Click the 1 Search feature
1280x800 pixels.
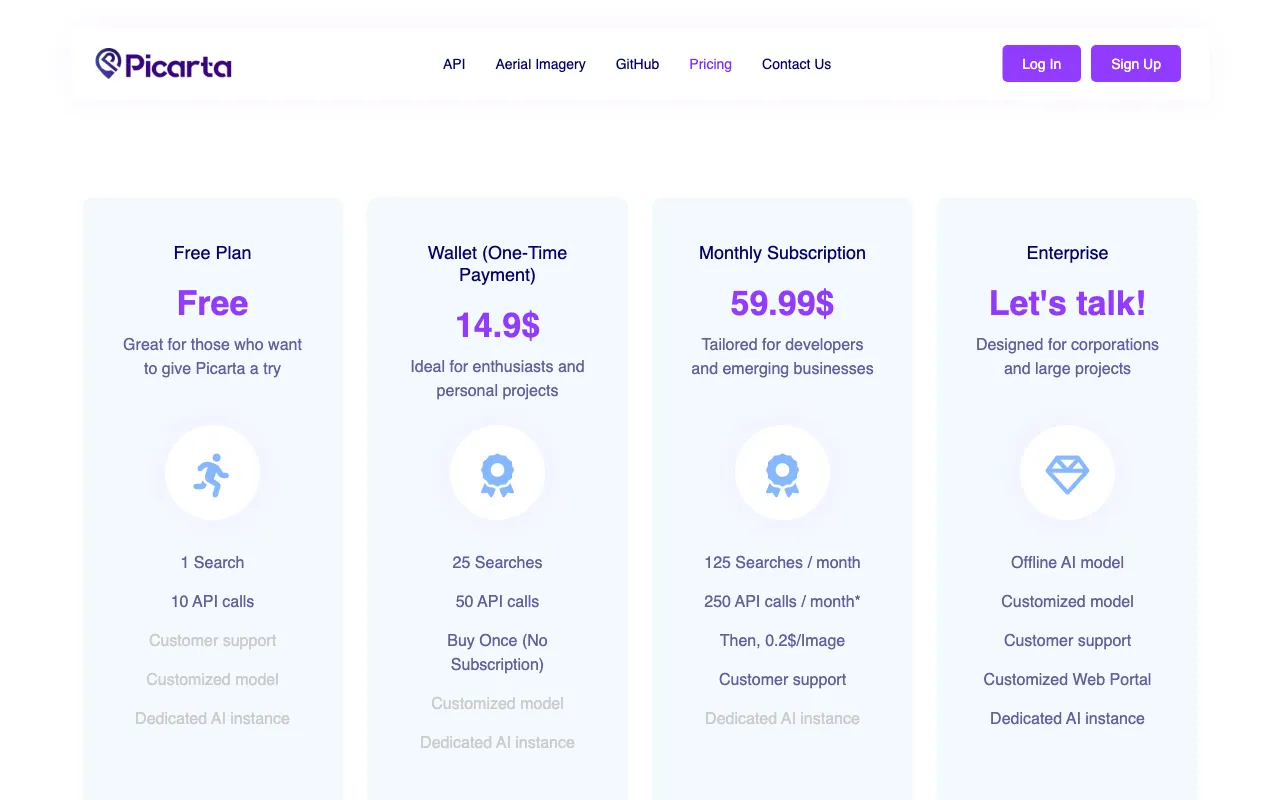click(x=212, y=562)
